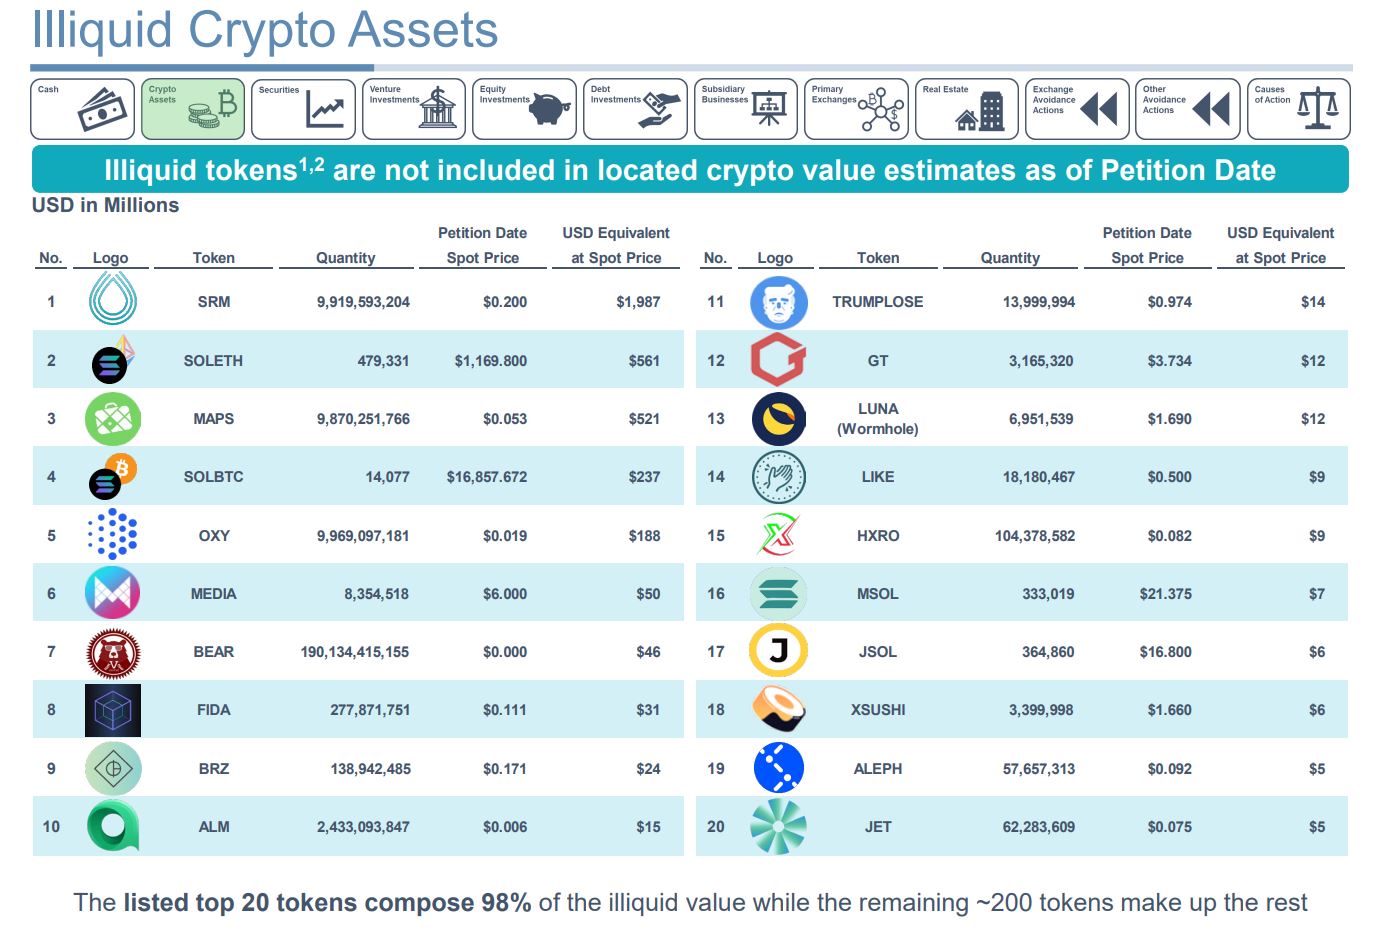
Task: Click the JET pinwheel logo
Action: point(778,827)
